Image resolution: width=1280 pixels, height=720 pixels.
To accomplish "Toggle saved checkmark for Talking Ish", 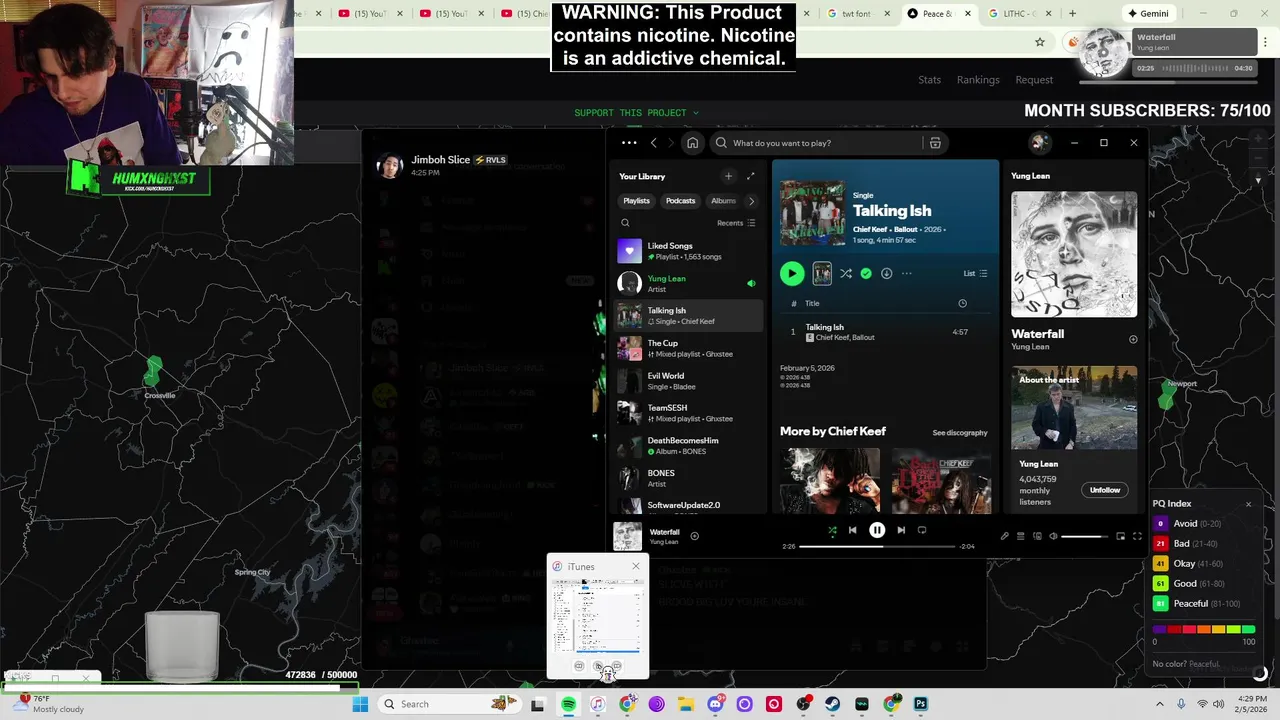I will click(x=866, y=273).
